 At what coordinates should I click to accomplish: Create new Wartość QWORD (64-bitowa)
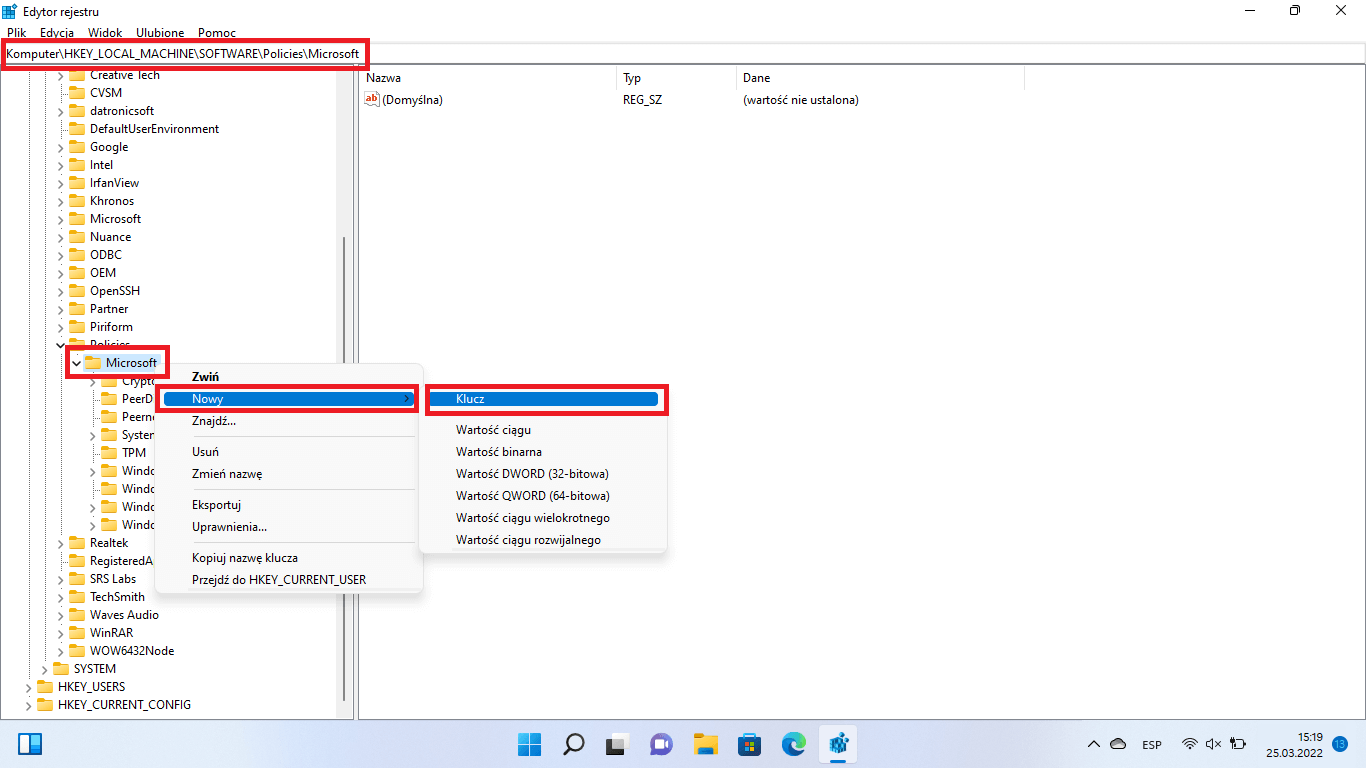click(x=543, y=496)
